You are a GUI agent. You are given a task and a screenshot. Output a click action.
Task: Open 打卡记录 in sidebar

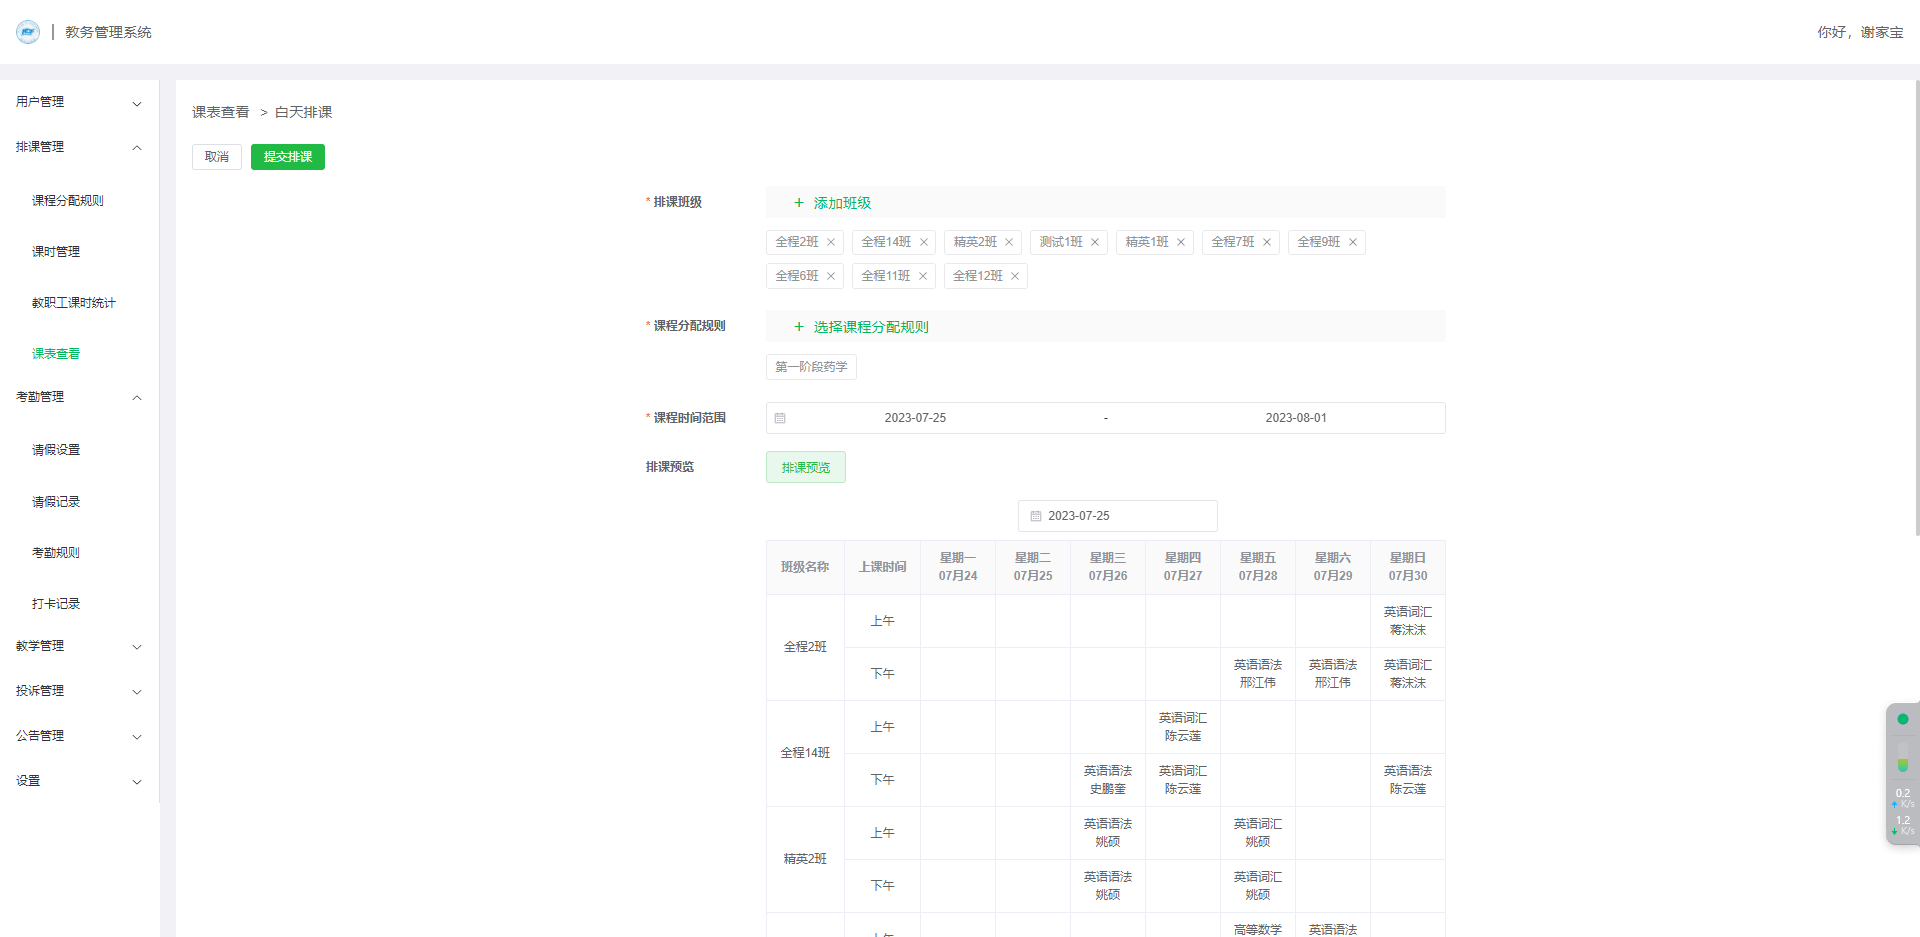(56, 604)
